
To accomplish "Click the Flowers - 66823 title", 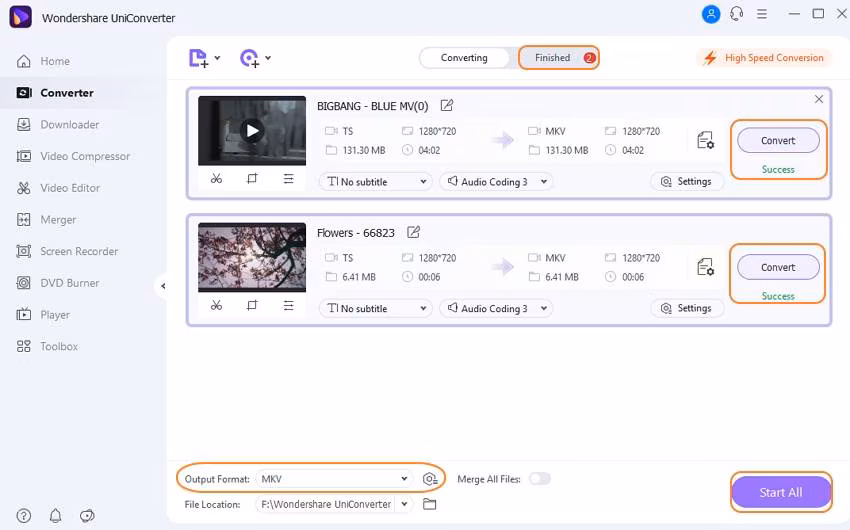I will pyautogui.click(x=356, y=233).
